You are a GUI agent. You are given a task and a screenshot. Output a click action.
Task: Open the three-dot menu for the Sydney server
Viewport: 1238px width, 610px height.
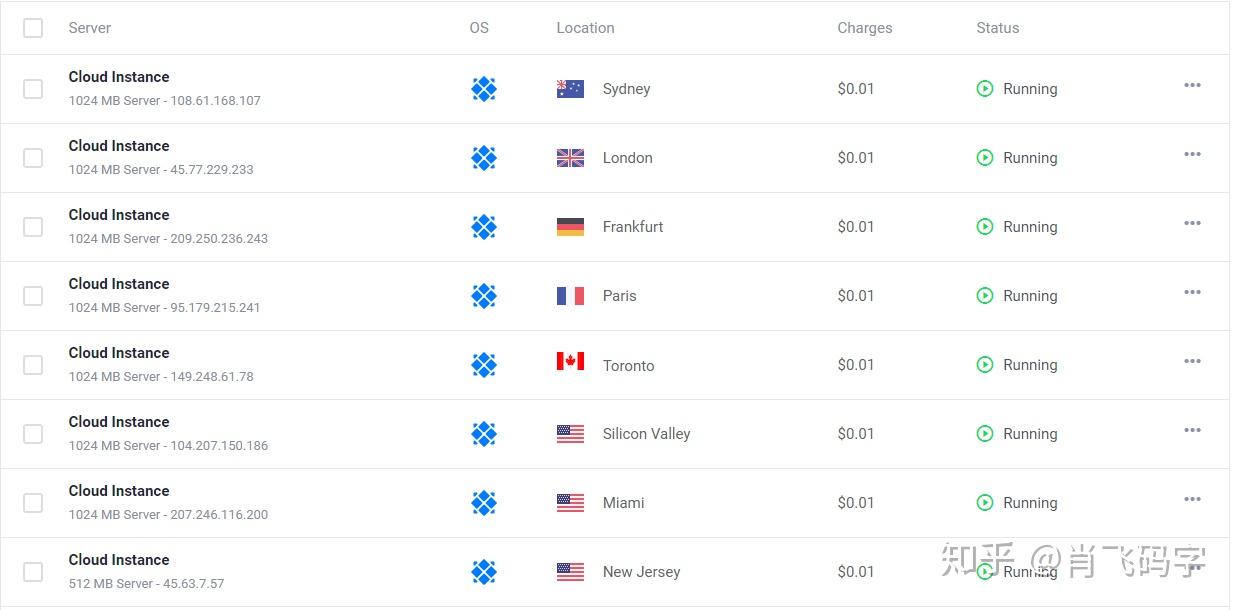click(x=1192, y=86)
